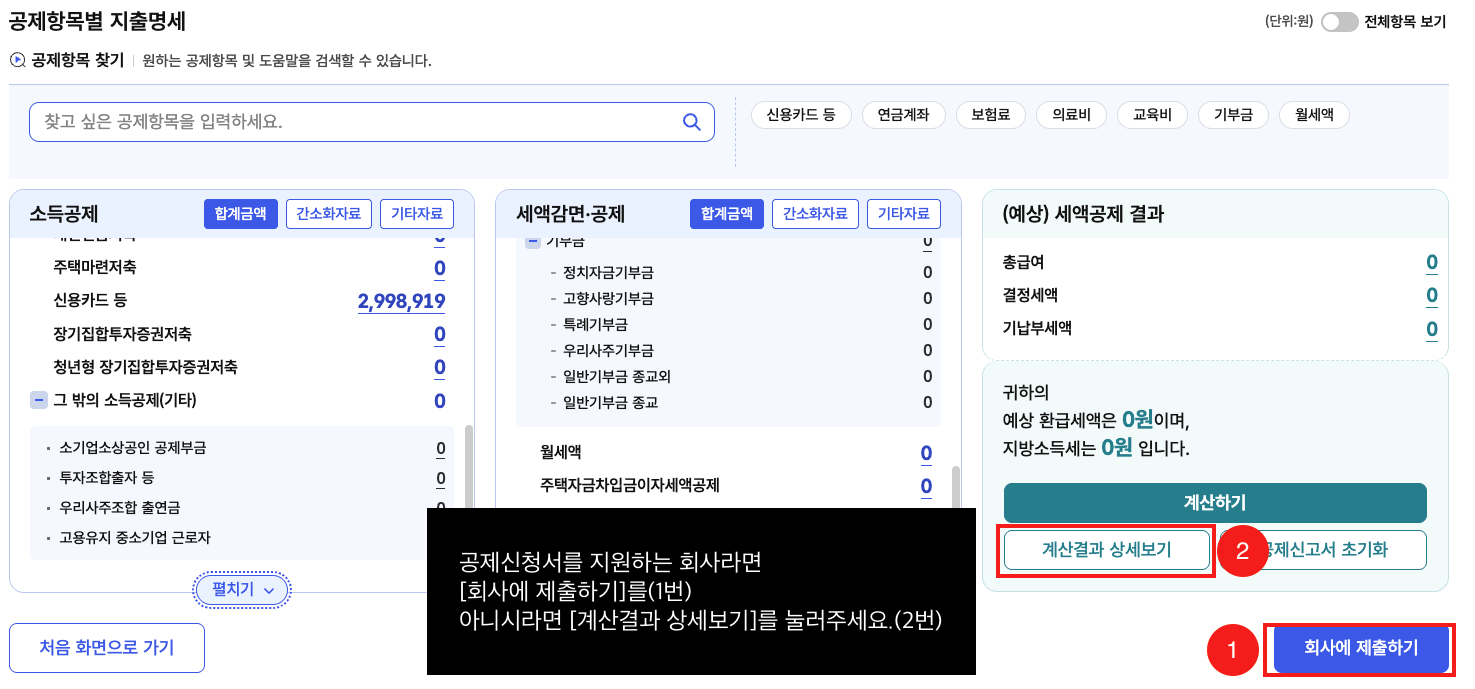
Task: Select the 교육비 filter chip
Action: pyautogui.click(x=1151, y=115)
